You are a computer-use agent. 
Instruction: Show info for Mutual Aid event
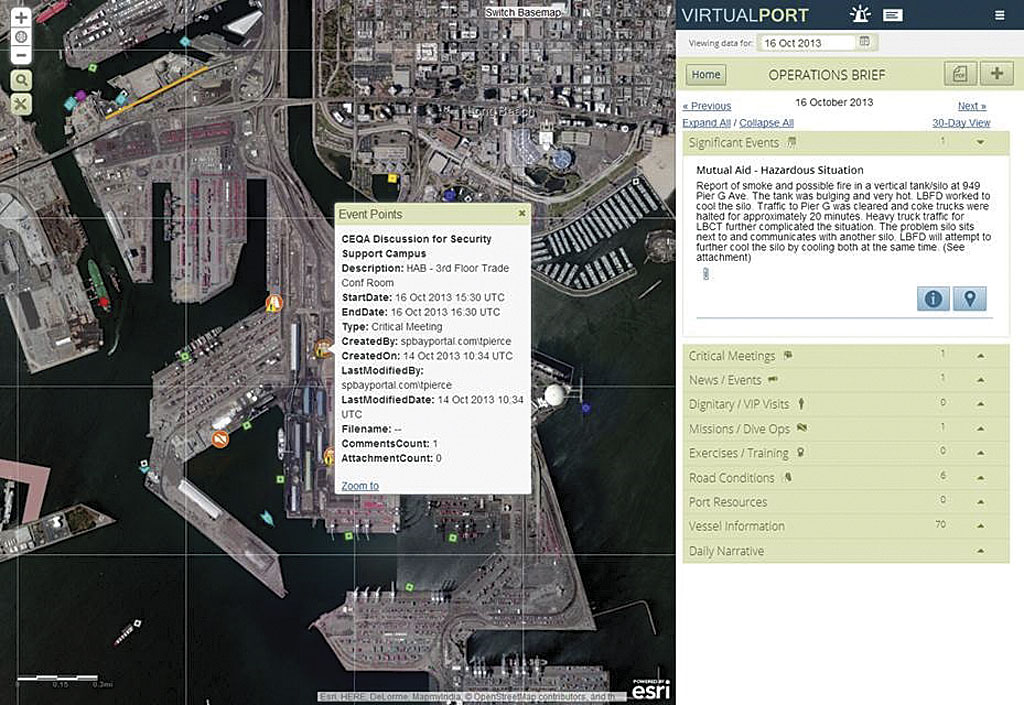tap(933, 299)
